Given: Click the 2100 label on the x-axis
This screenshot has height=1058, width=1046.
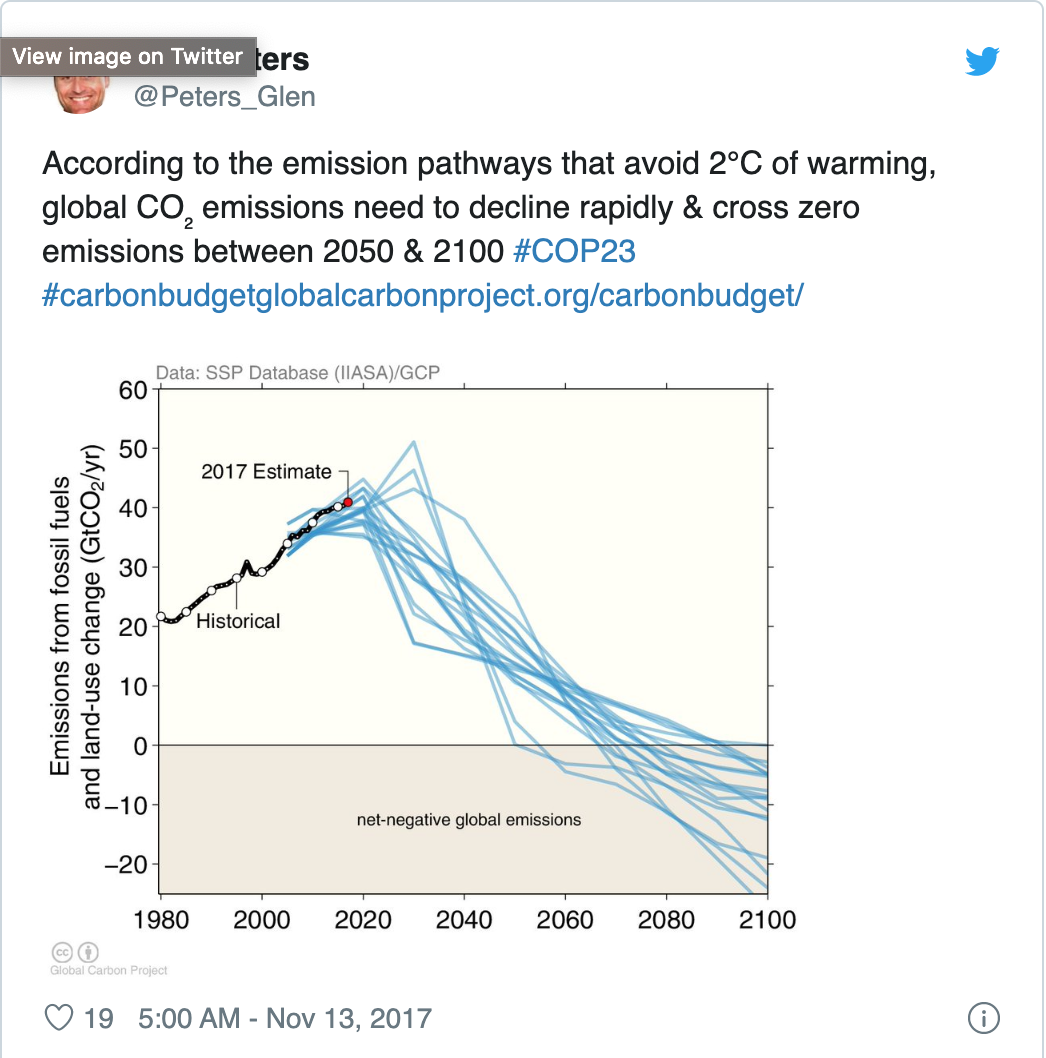Looking at the screenshot, I should tap(766, 919).
